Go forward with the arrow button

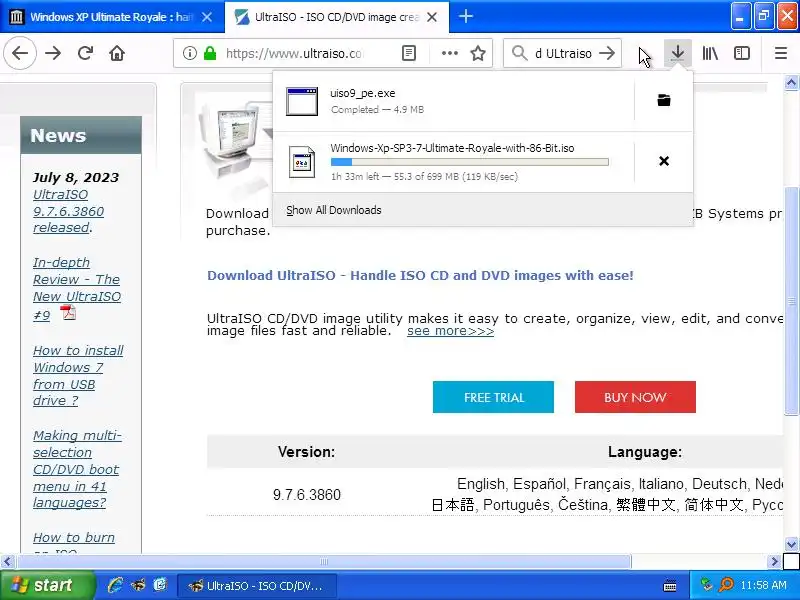(x=53, y=53)
